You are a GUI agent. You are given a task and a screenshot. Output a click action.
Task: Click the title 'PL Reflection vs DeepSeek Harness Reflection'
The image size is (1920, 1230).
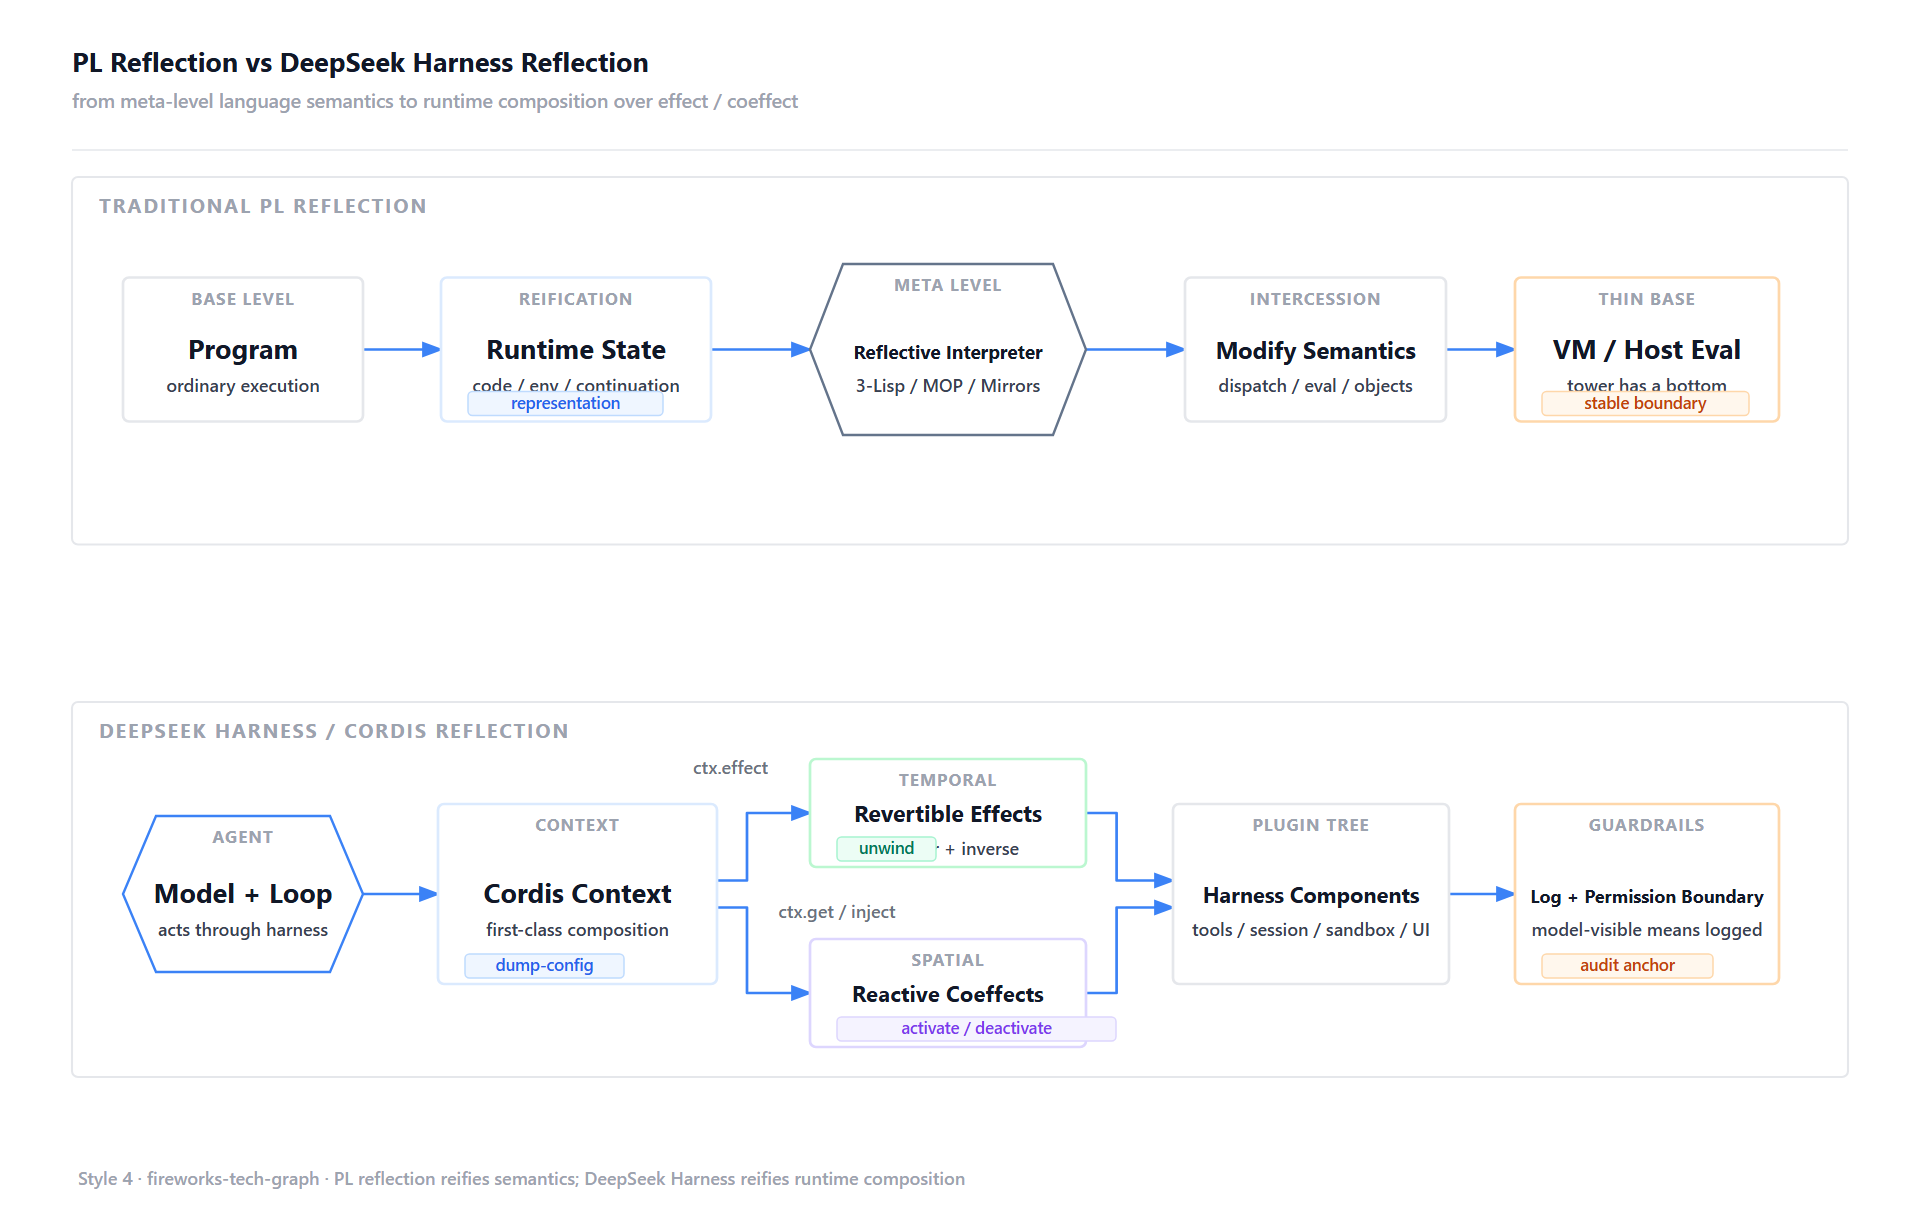coord(360,63)
